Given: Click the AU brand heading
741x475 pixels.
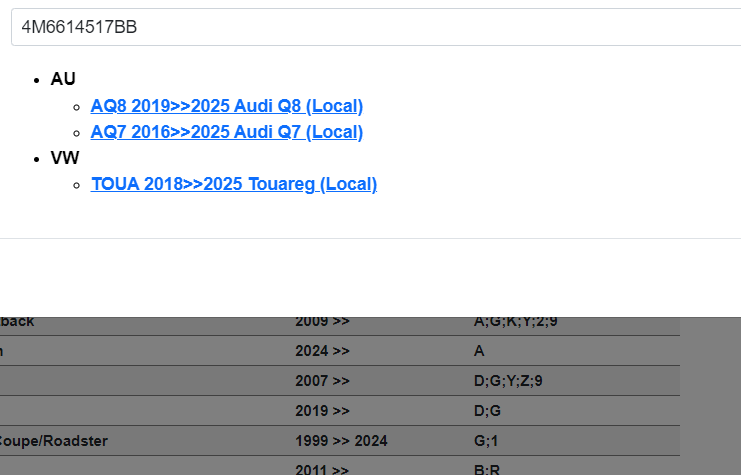Looking at the screenshot, I should pyautogui.click(x=63, y=79).
